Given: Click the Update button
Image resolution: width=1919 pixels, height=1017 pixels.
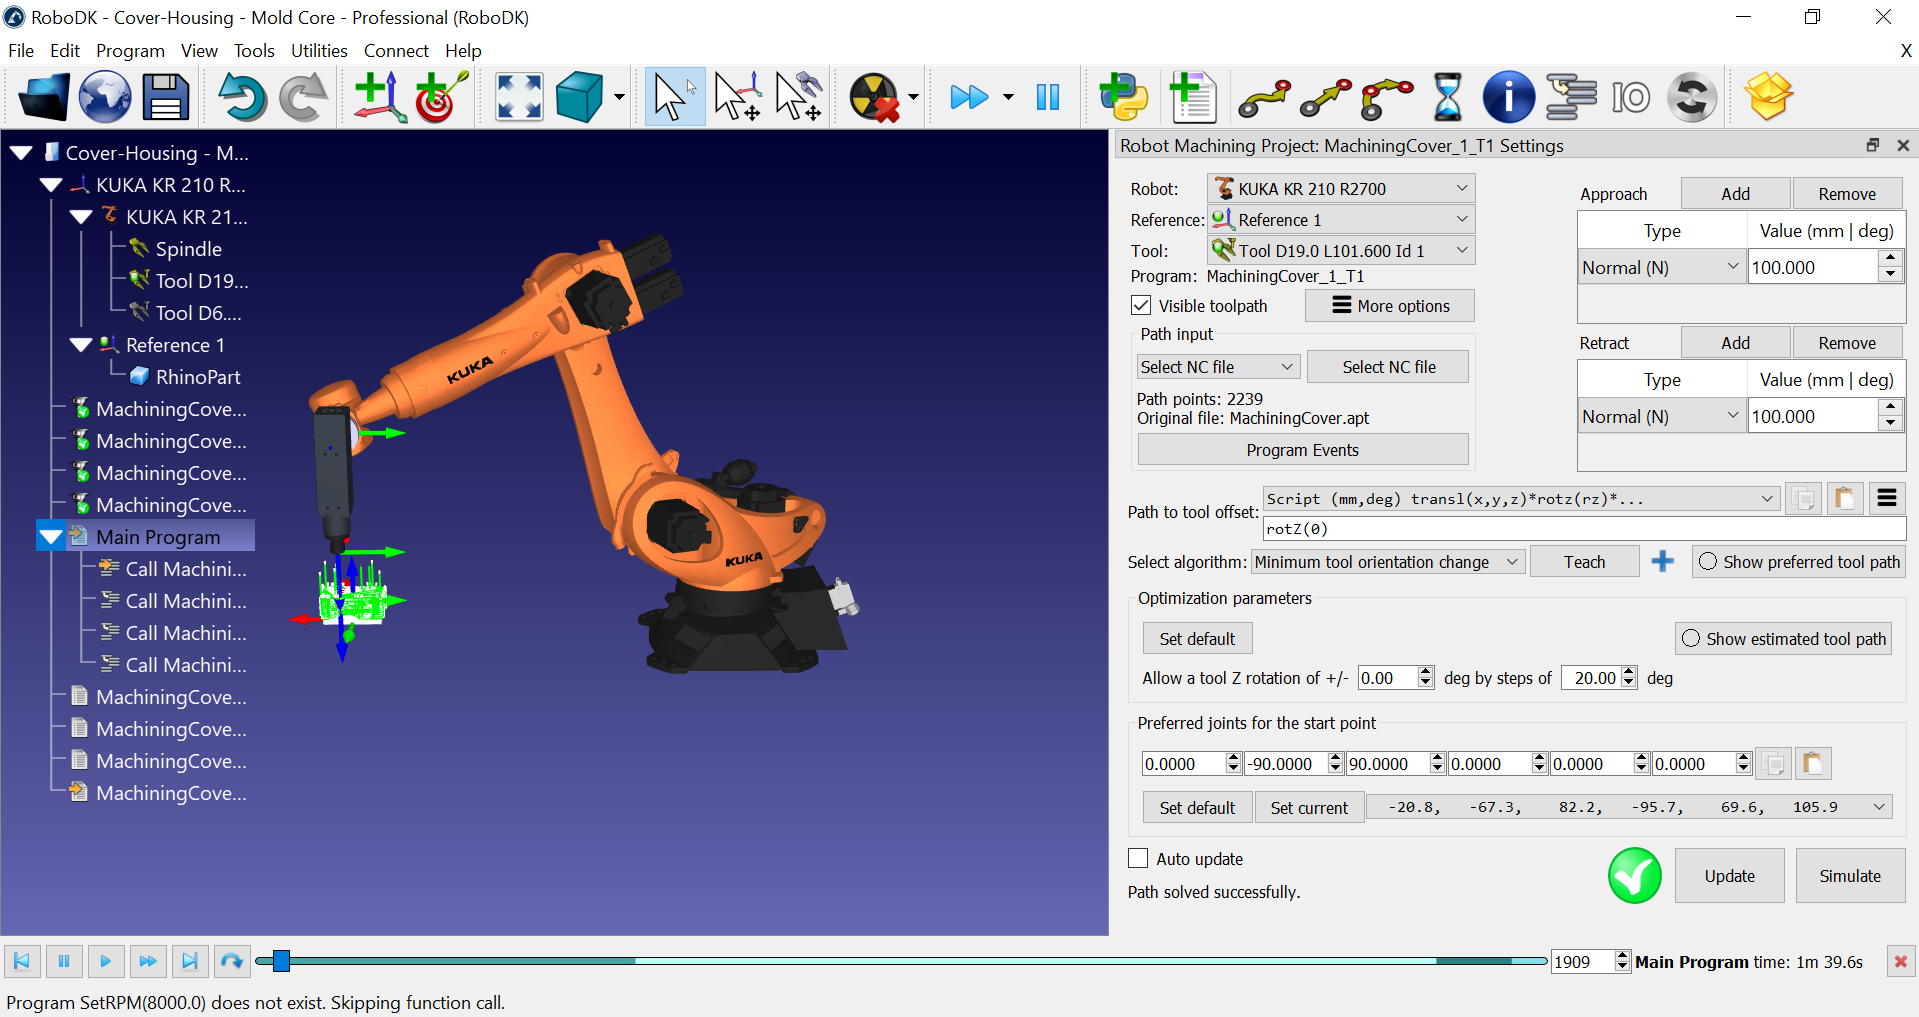Looking at the screenshot, I should coord(1729,875).
